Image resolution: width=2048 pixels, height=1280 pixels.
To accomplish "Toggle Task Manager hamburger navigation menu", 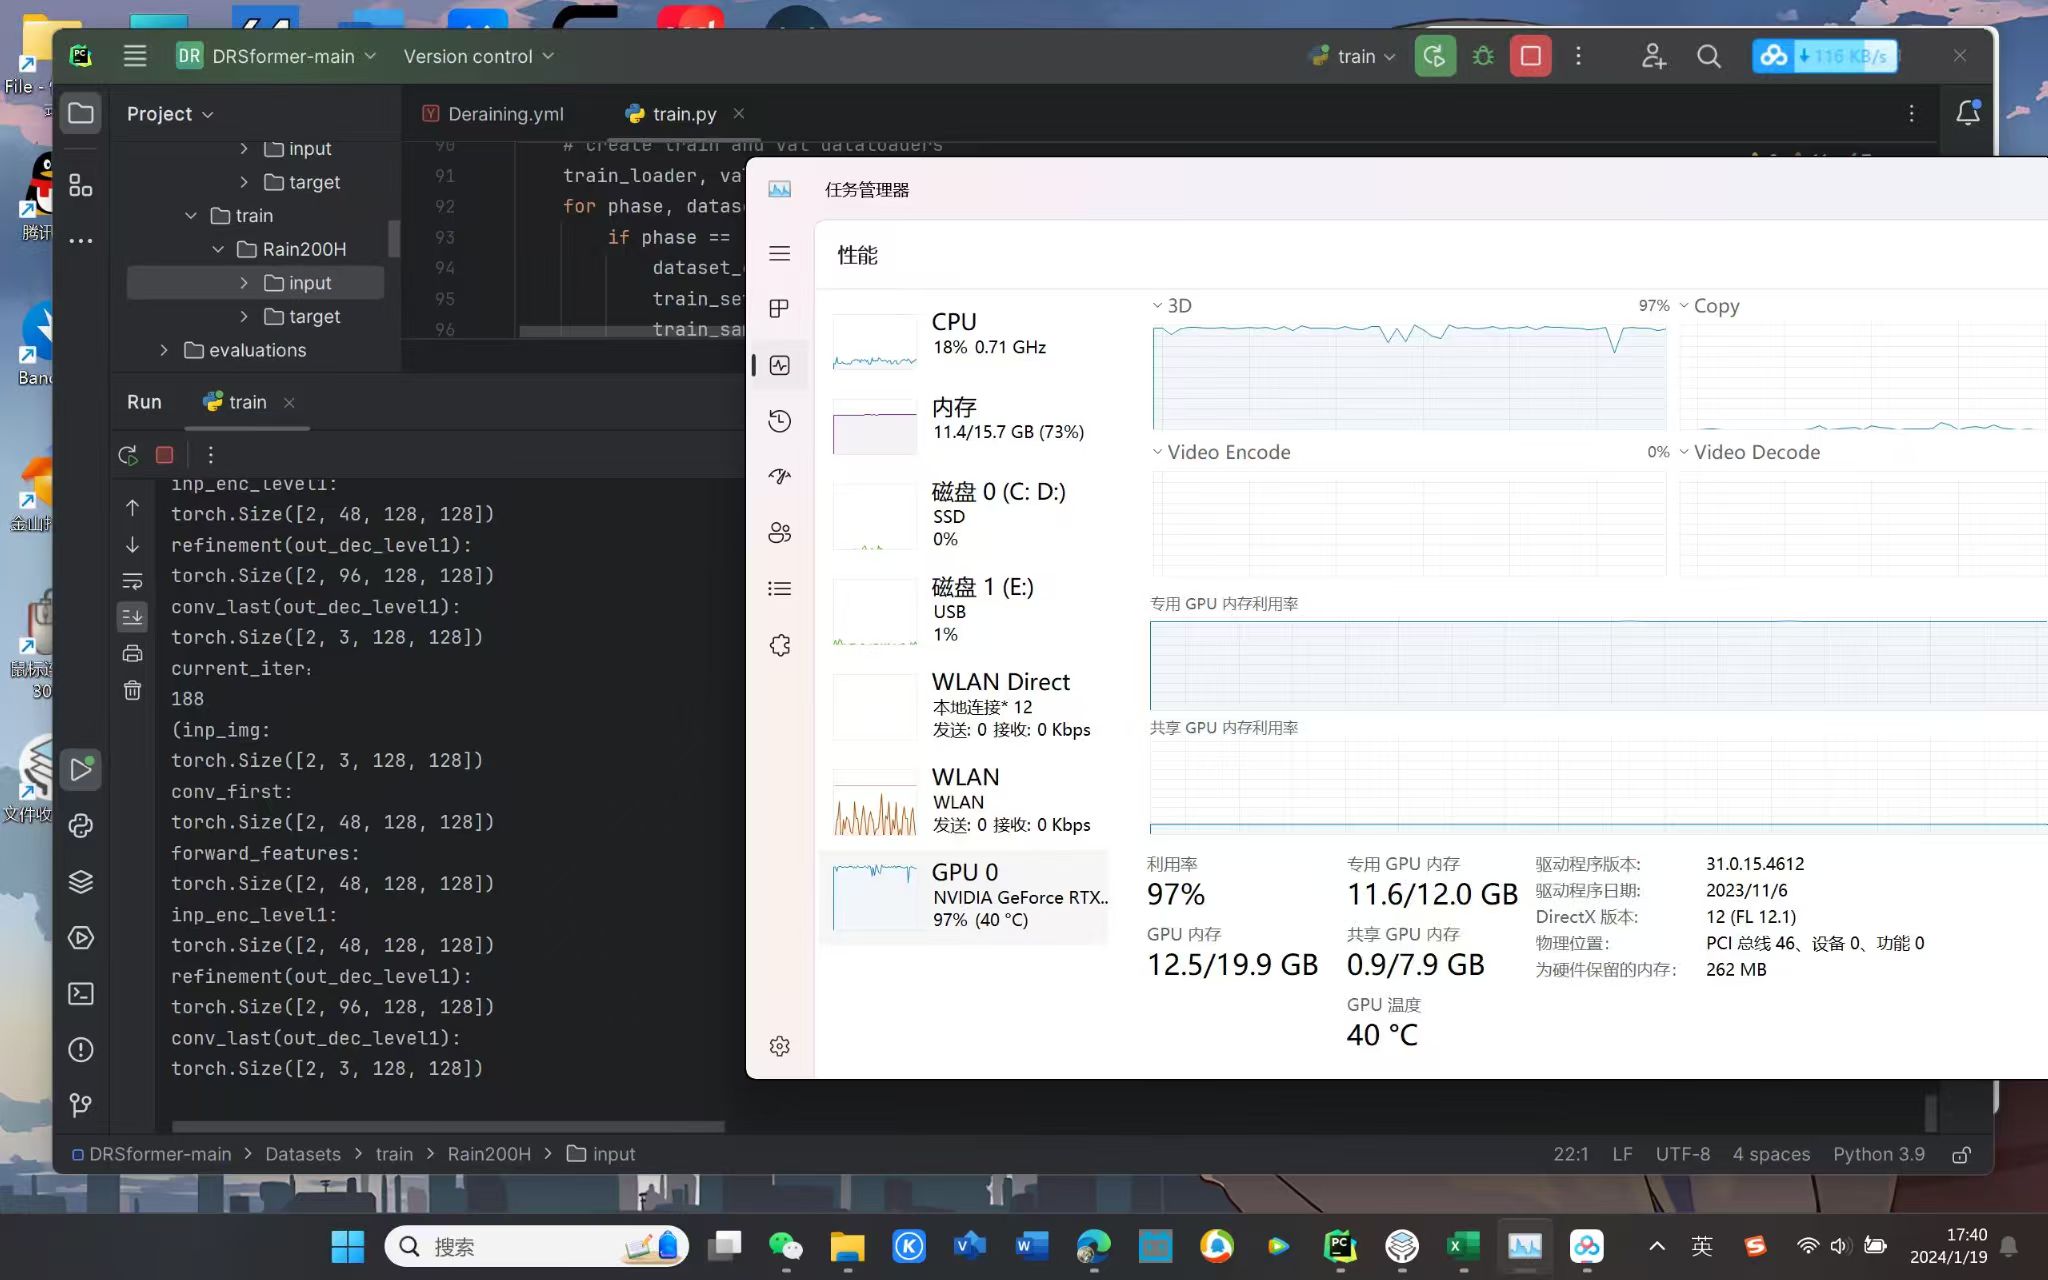I will [x=780, y=254].
